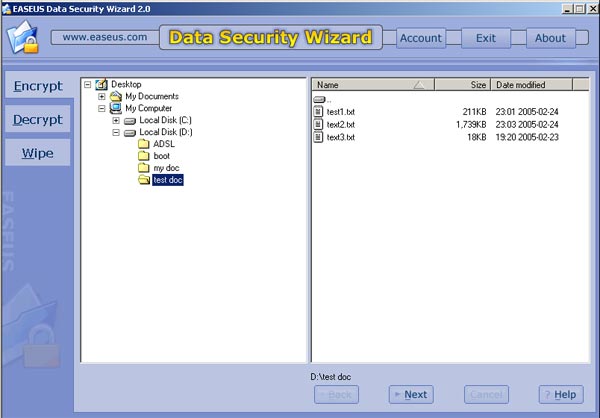Visit the www.easeus.com link
Image resolution: width=600 pixels, height=418 pixels.
pos(105,37)
